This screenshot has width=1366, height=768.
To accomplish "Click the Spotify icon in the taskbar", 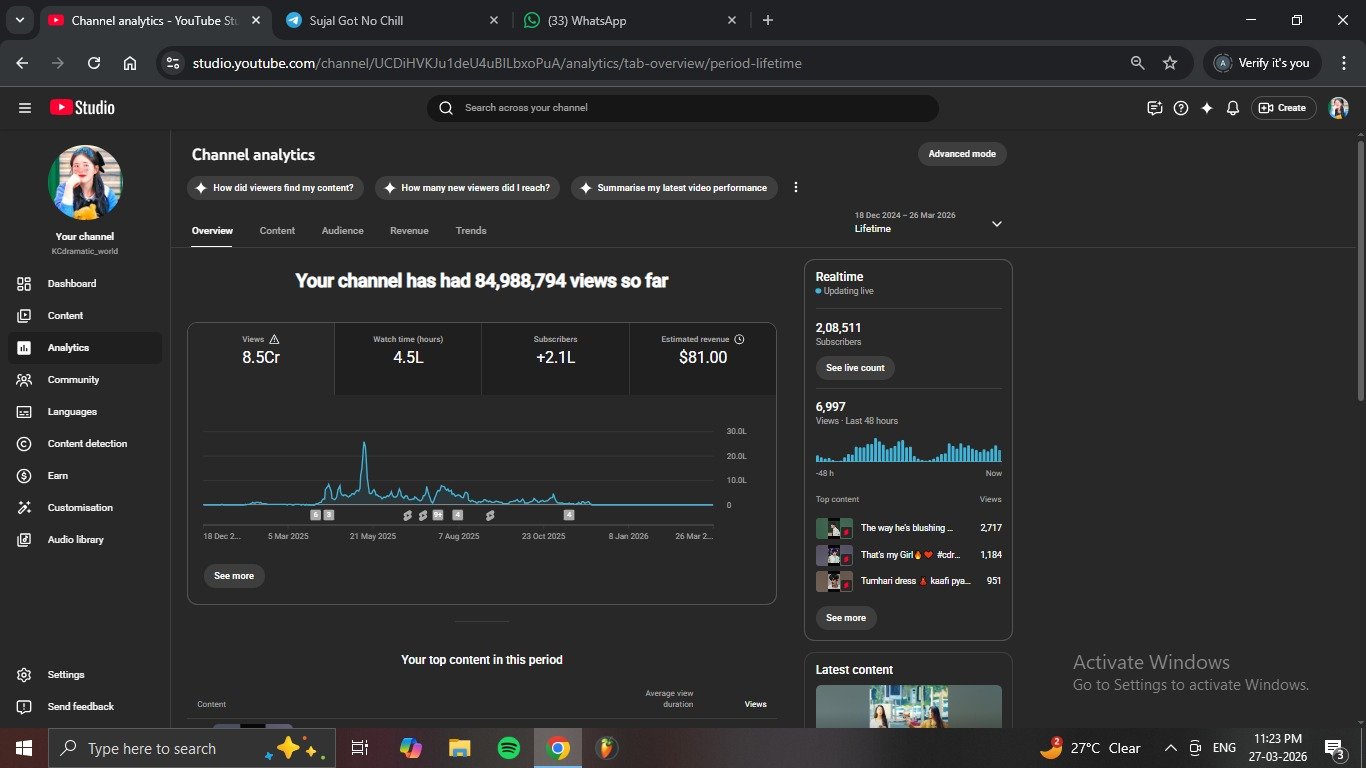I will click(508, 748).
